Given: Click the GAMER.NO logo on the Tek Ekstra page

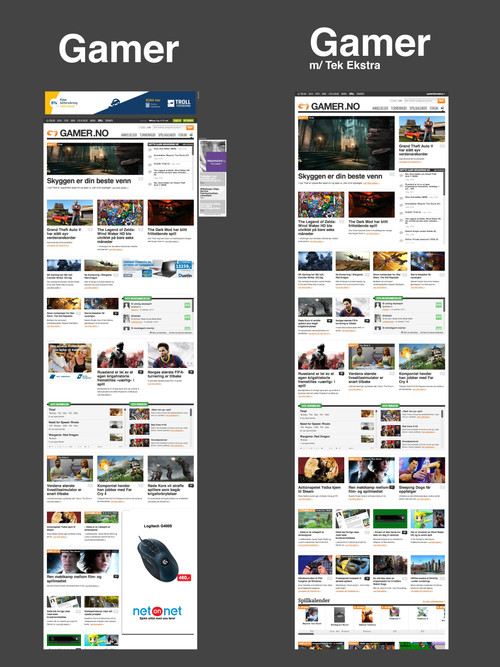Looking at the screenshot, I should pyautogui.click(x=329, y=106).
